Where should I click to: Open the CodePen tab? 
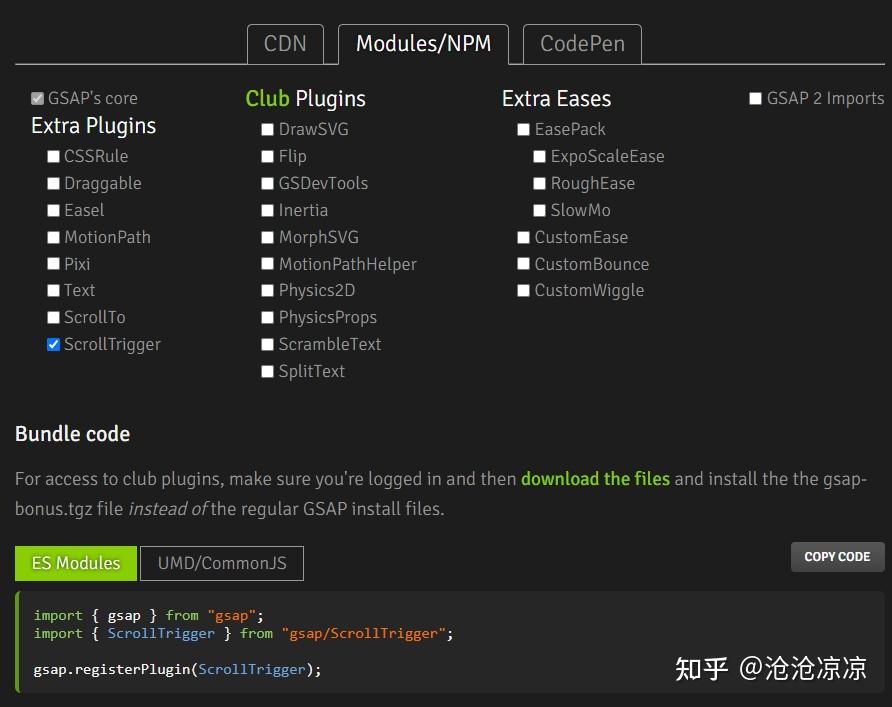tap(582, 44)
